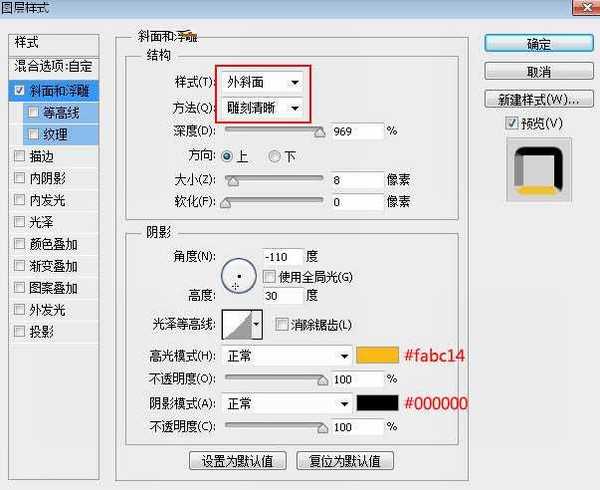Select the 下 direction radio button
The width and height of the screenshot is (600, 490).
(274, 157)
